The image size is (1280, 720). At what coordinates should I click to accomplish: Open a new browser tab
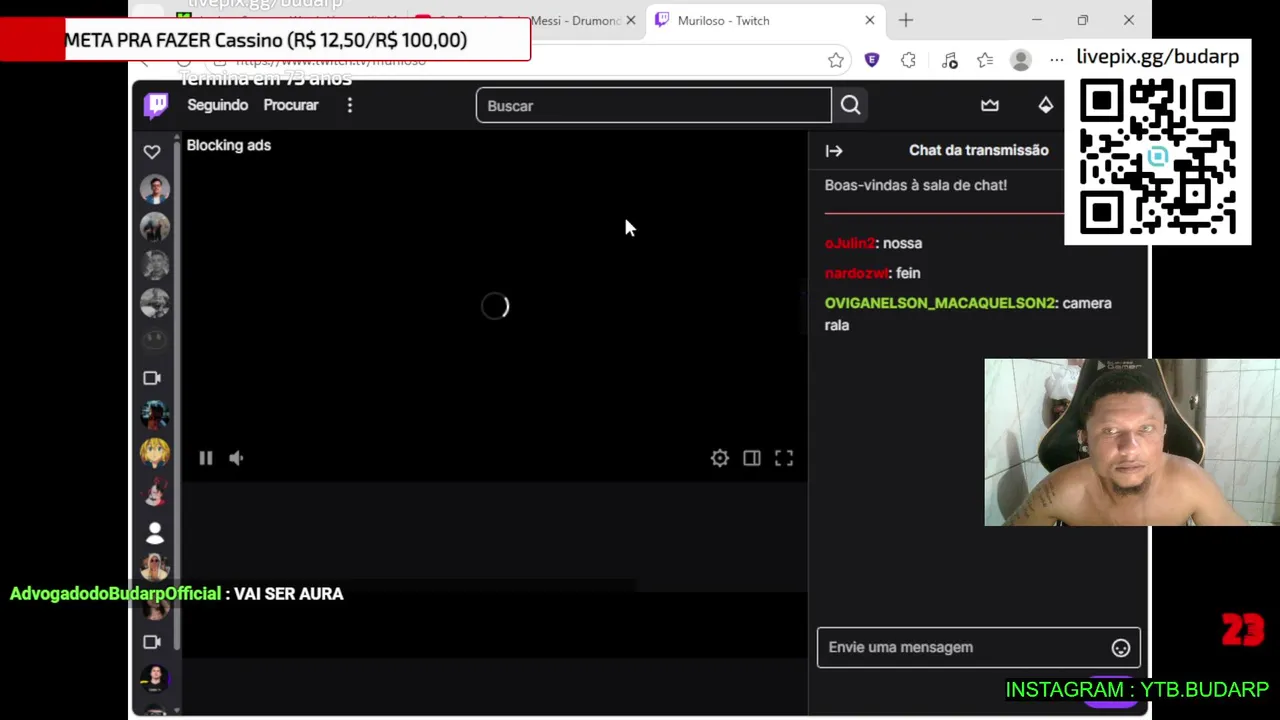tap(906, 20)
